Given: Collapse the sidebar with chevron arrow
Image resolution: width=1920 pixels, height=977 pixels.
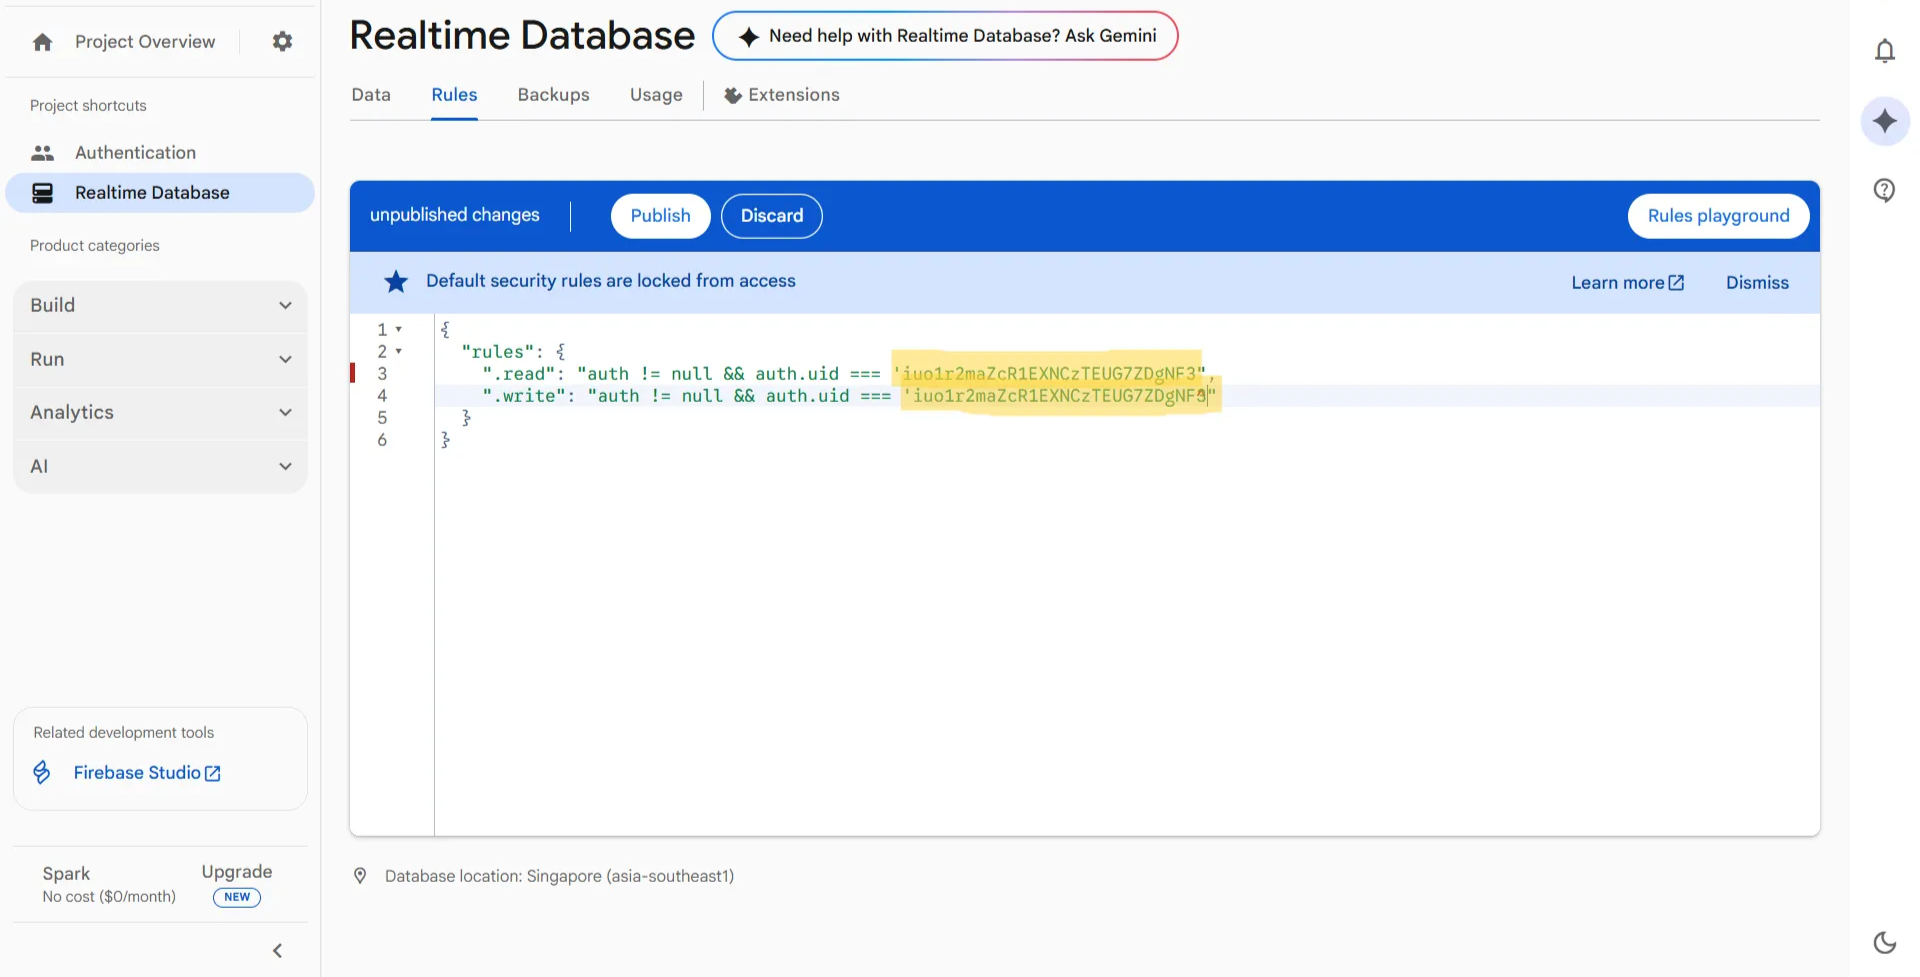Looking at the screenshot, I should [278, 950].
